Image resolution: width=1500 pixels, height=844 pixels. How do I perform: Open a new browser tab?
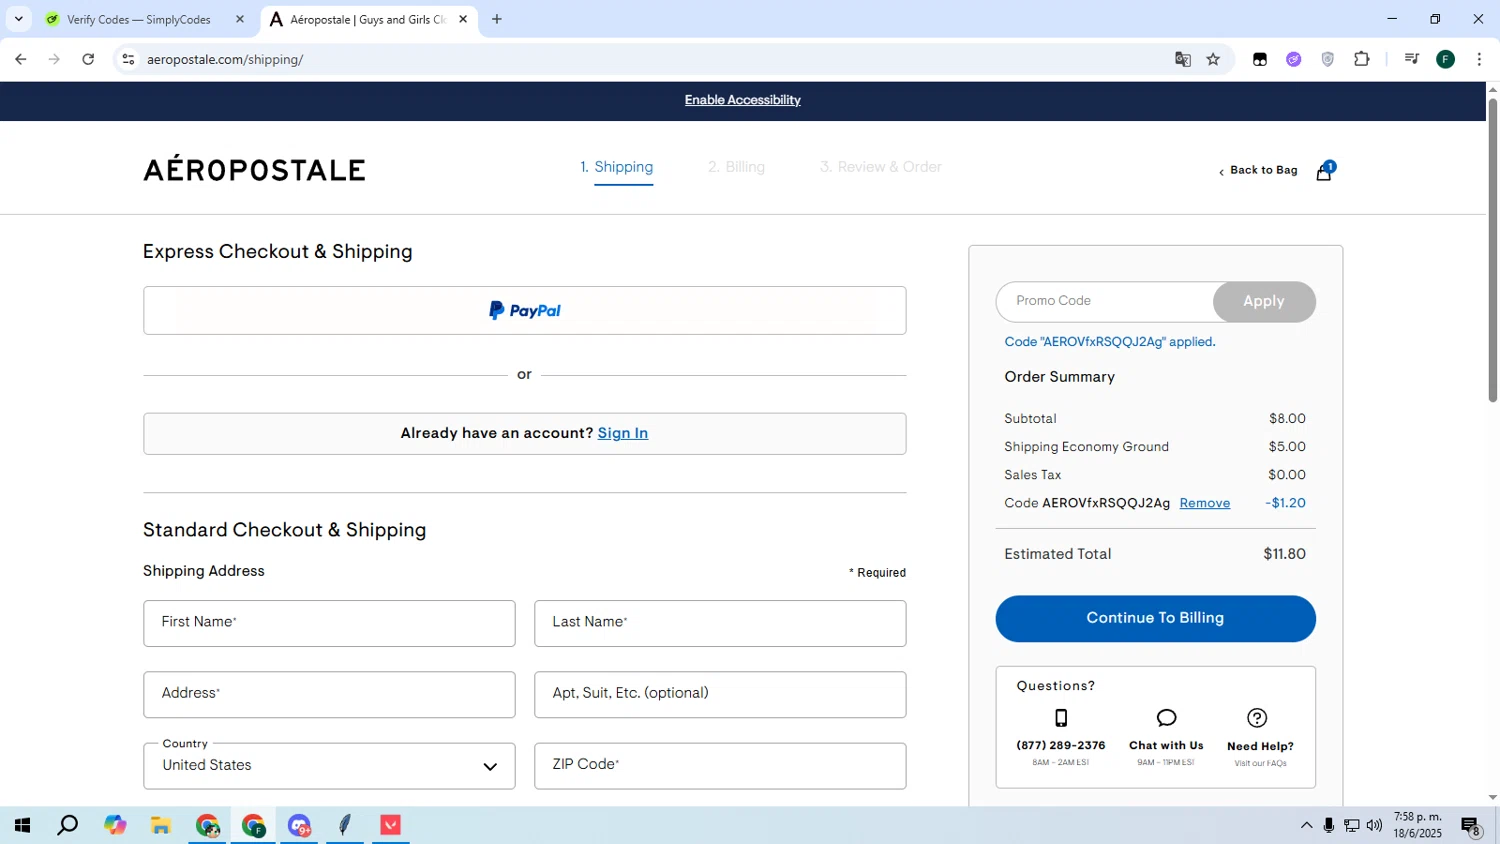click(497, 19)
